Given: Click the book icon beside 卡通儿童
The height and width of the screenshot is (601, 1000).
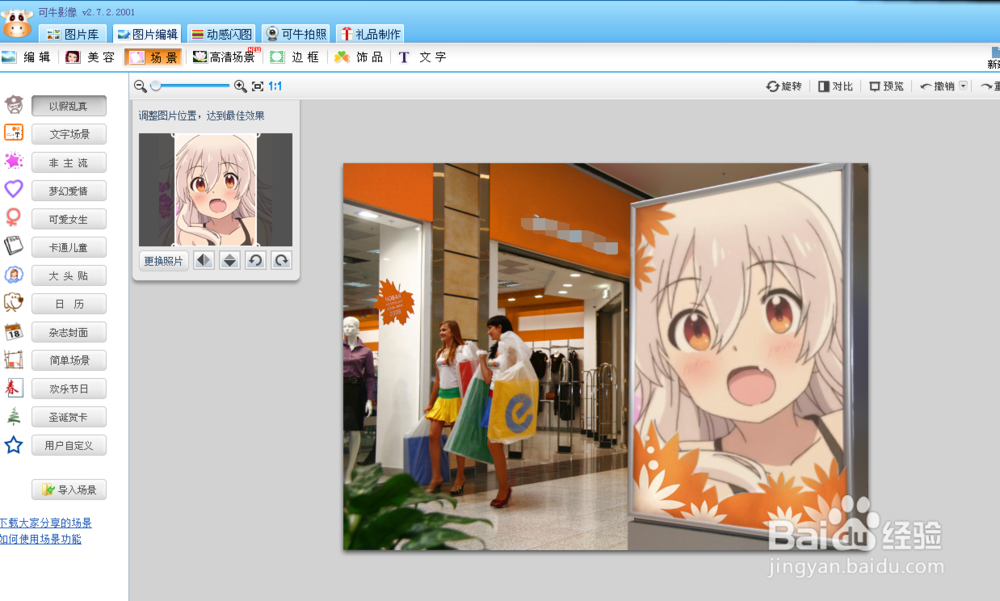Looking at the screenshot, I should (13, 246).
